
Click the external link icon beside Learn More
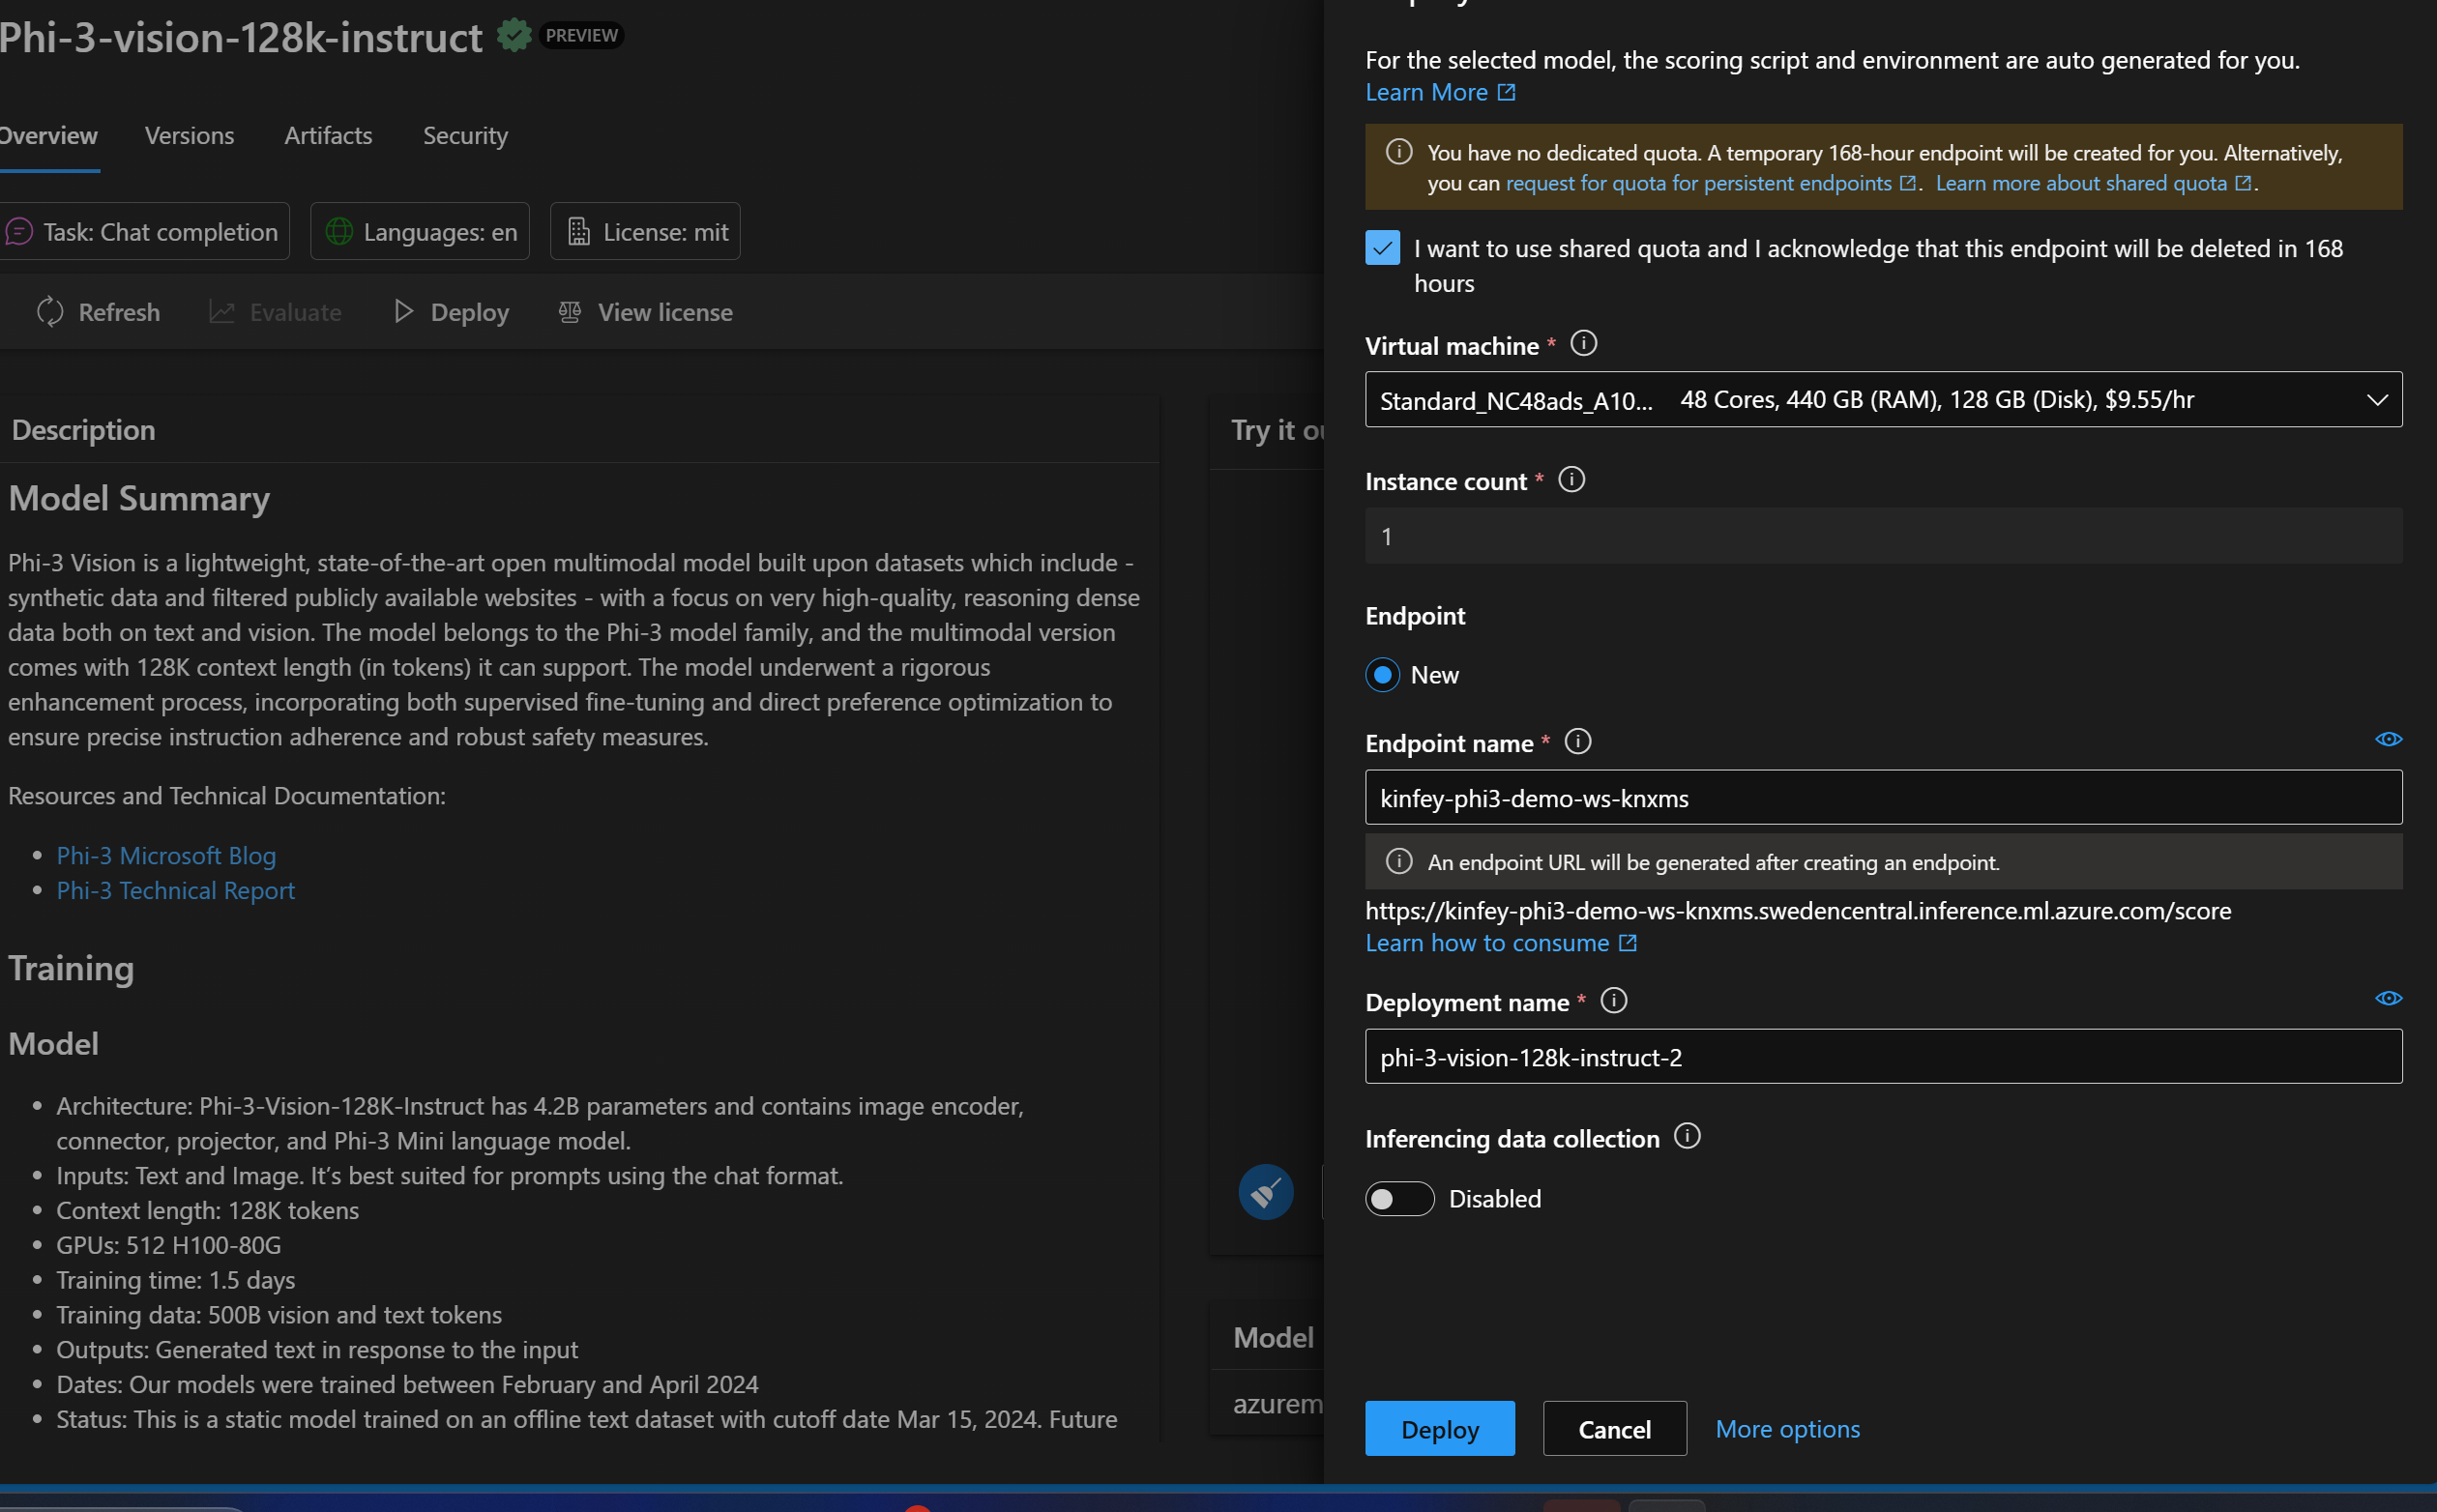(x=1506, y=93)
